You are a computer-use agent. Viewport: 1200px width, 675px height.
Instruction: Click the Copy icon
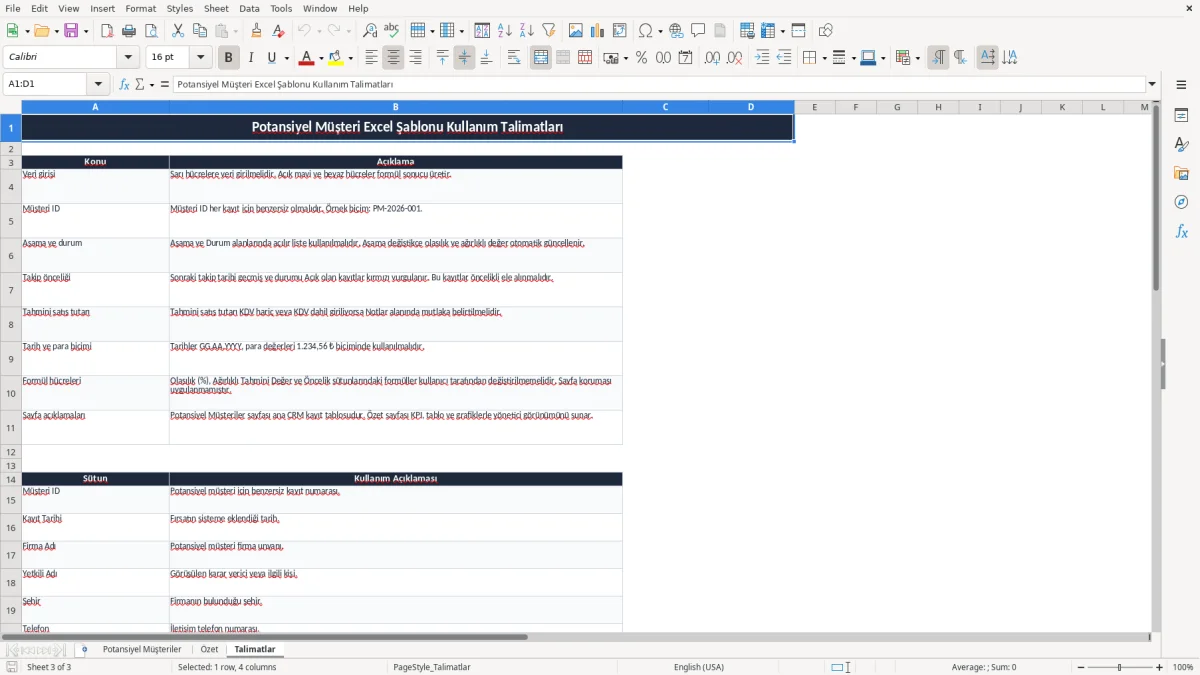coord(199,31)
